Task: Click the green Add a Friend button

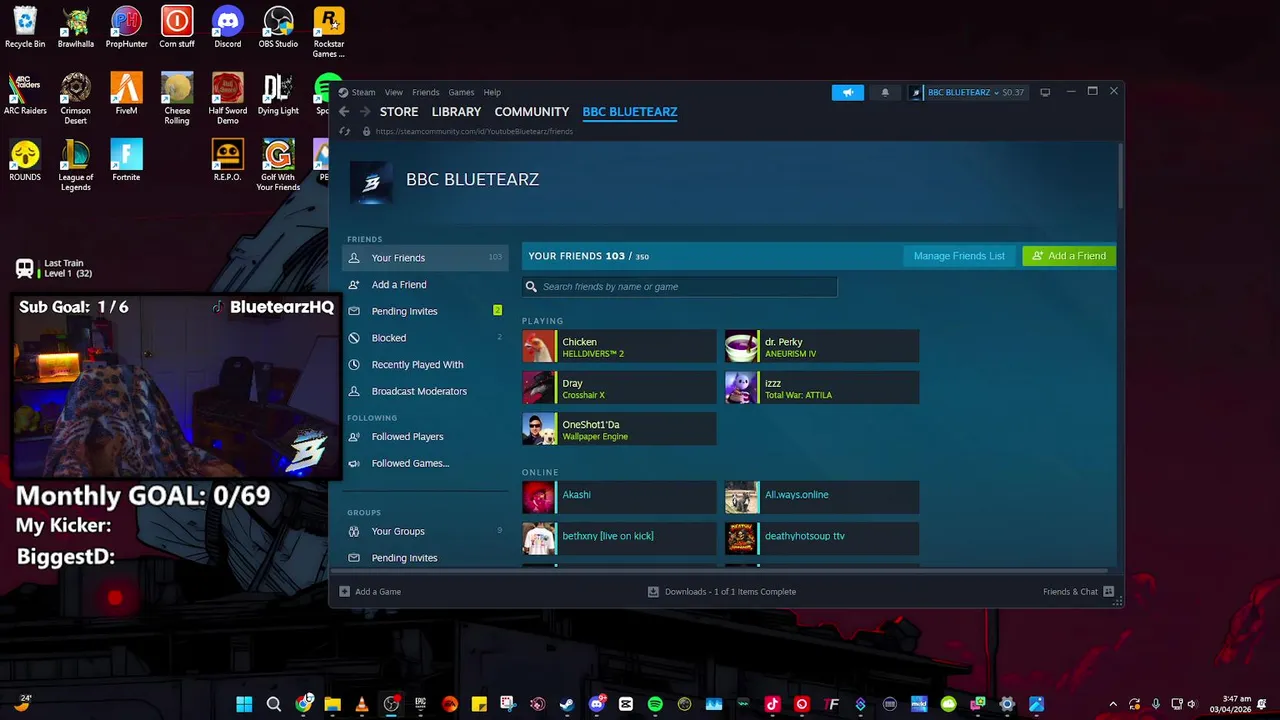Action: (x=1069, y=256)
